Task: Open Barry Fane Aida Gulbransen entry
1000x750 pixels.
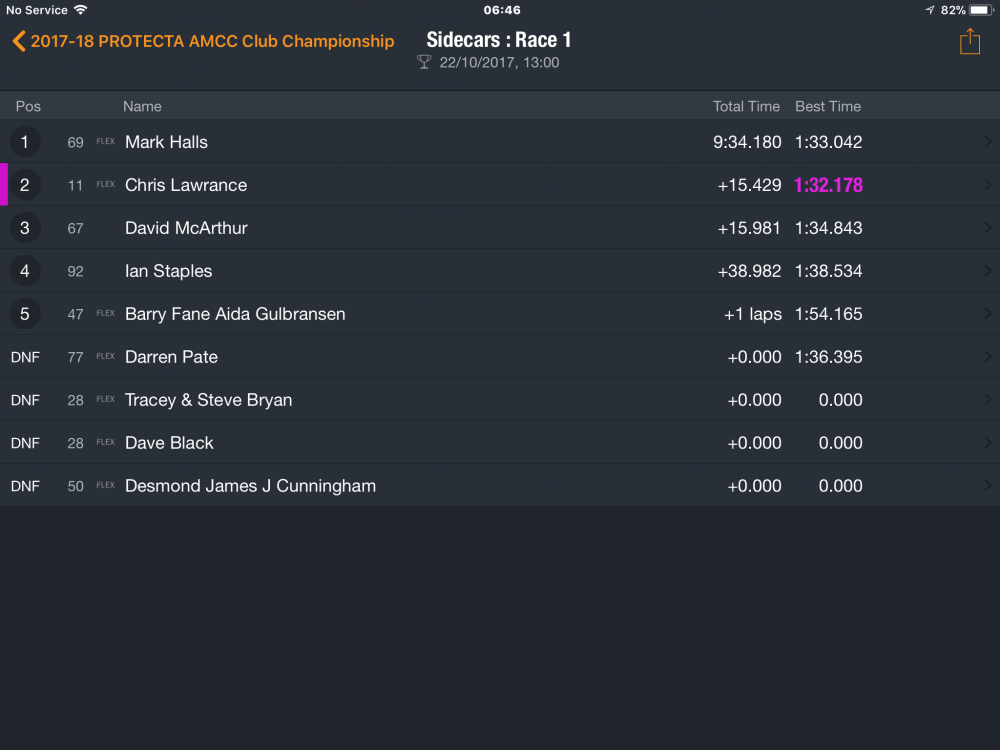Action: coord(500,314)
